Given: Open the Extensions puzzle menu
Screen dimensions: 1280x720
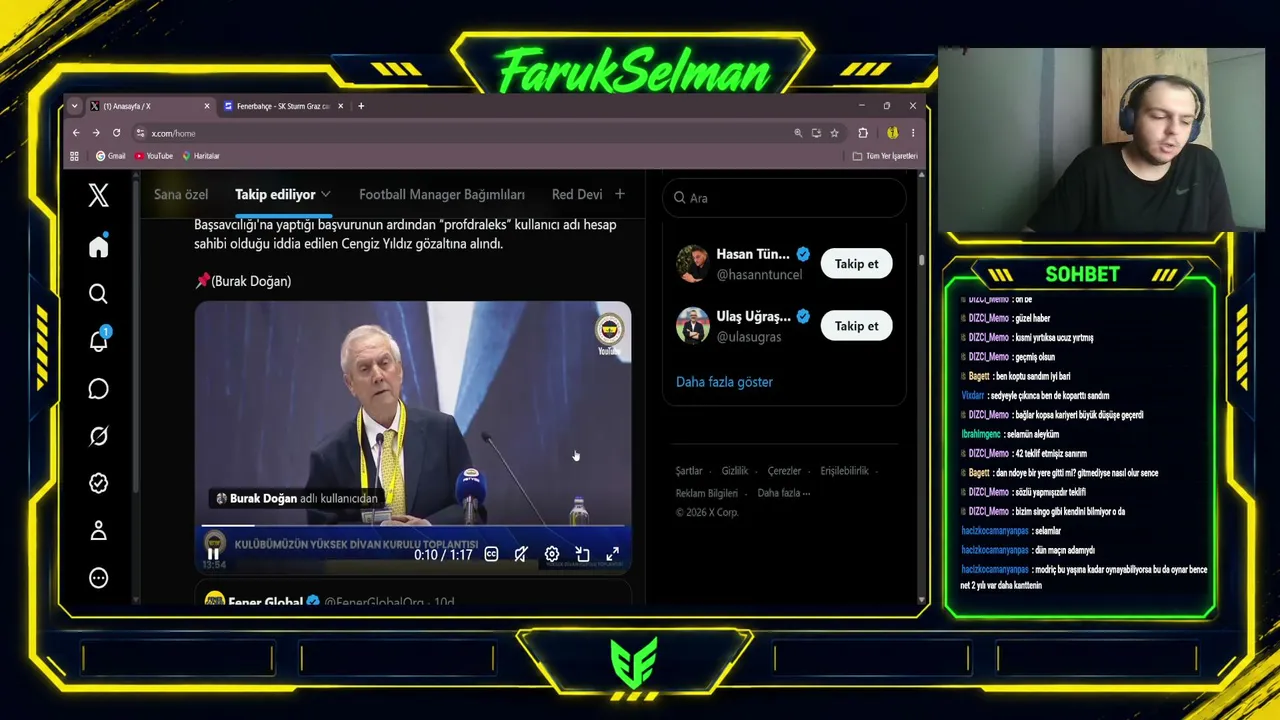Looking at the screenshot, I should (863, 133).
